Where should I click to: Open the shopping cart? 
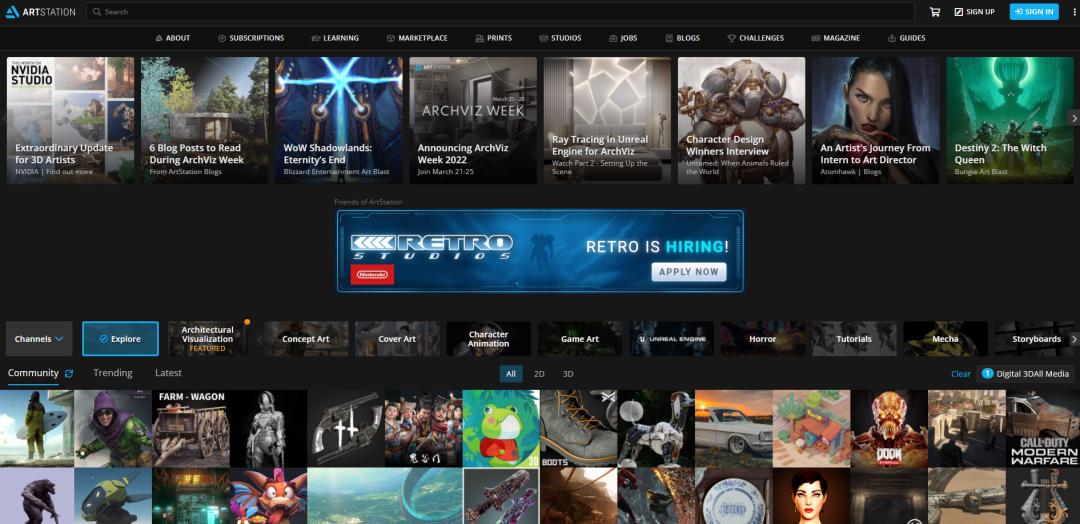pyautogui.click(x=935, y=12)
